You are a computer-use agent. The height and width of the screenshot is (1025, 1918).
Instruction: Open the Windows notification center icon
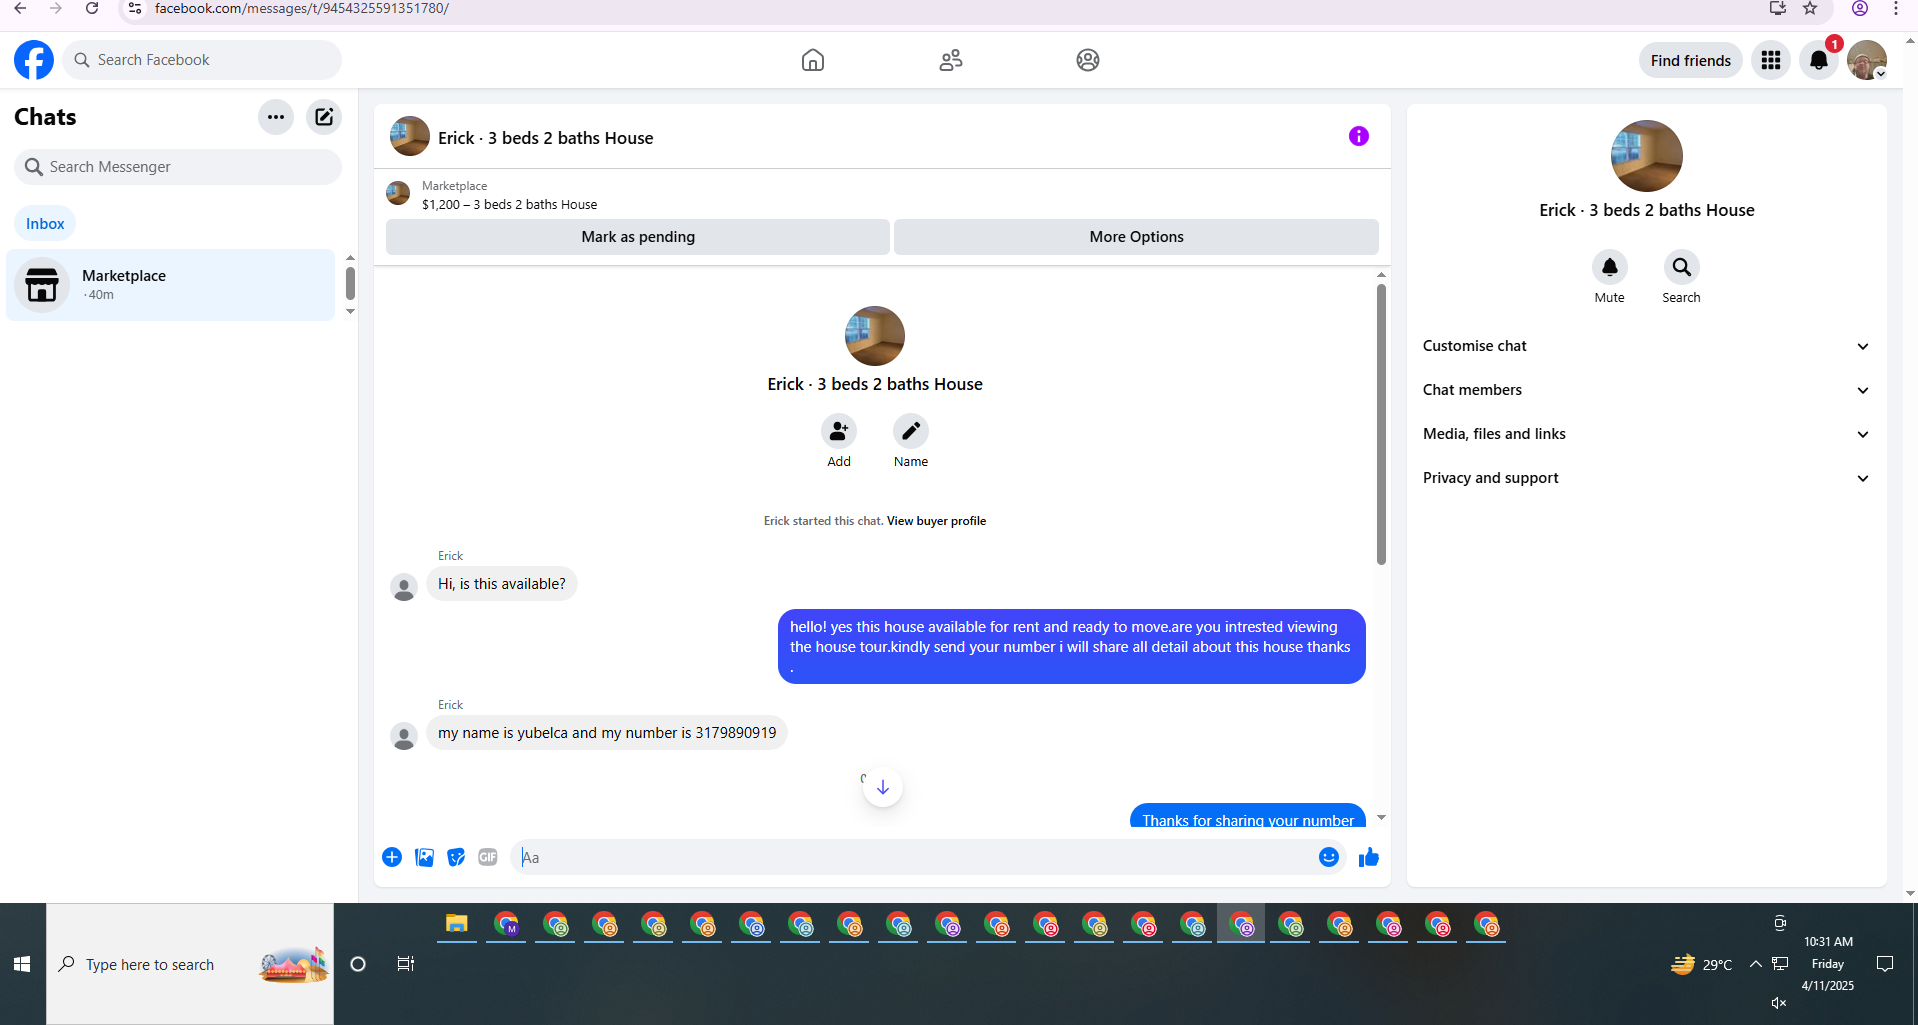coord(1885,964)
